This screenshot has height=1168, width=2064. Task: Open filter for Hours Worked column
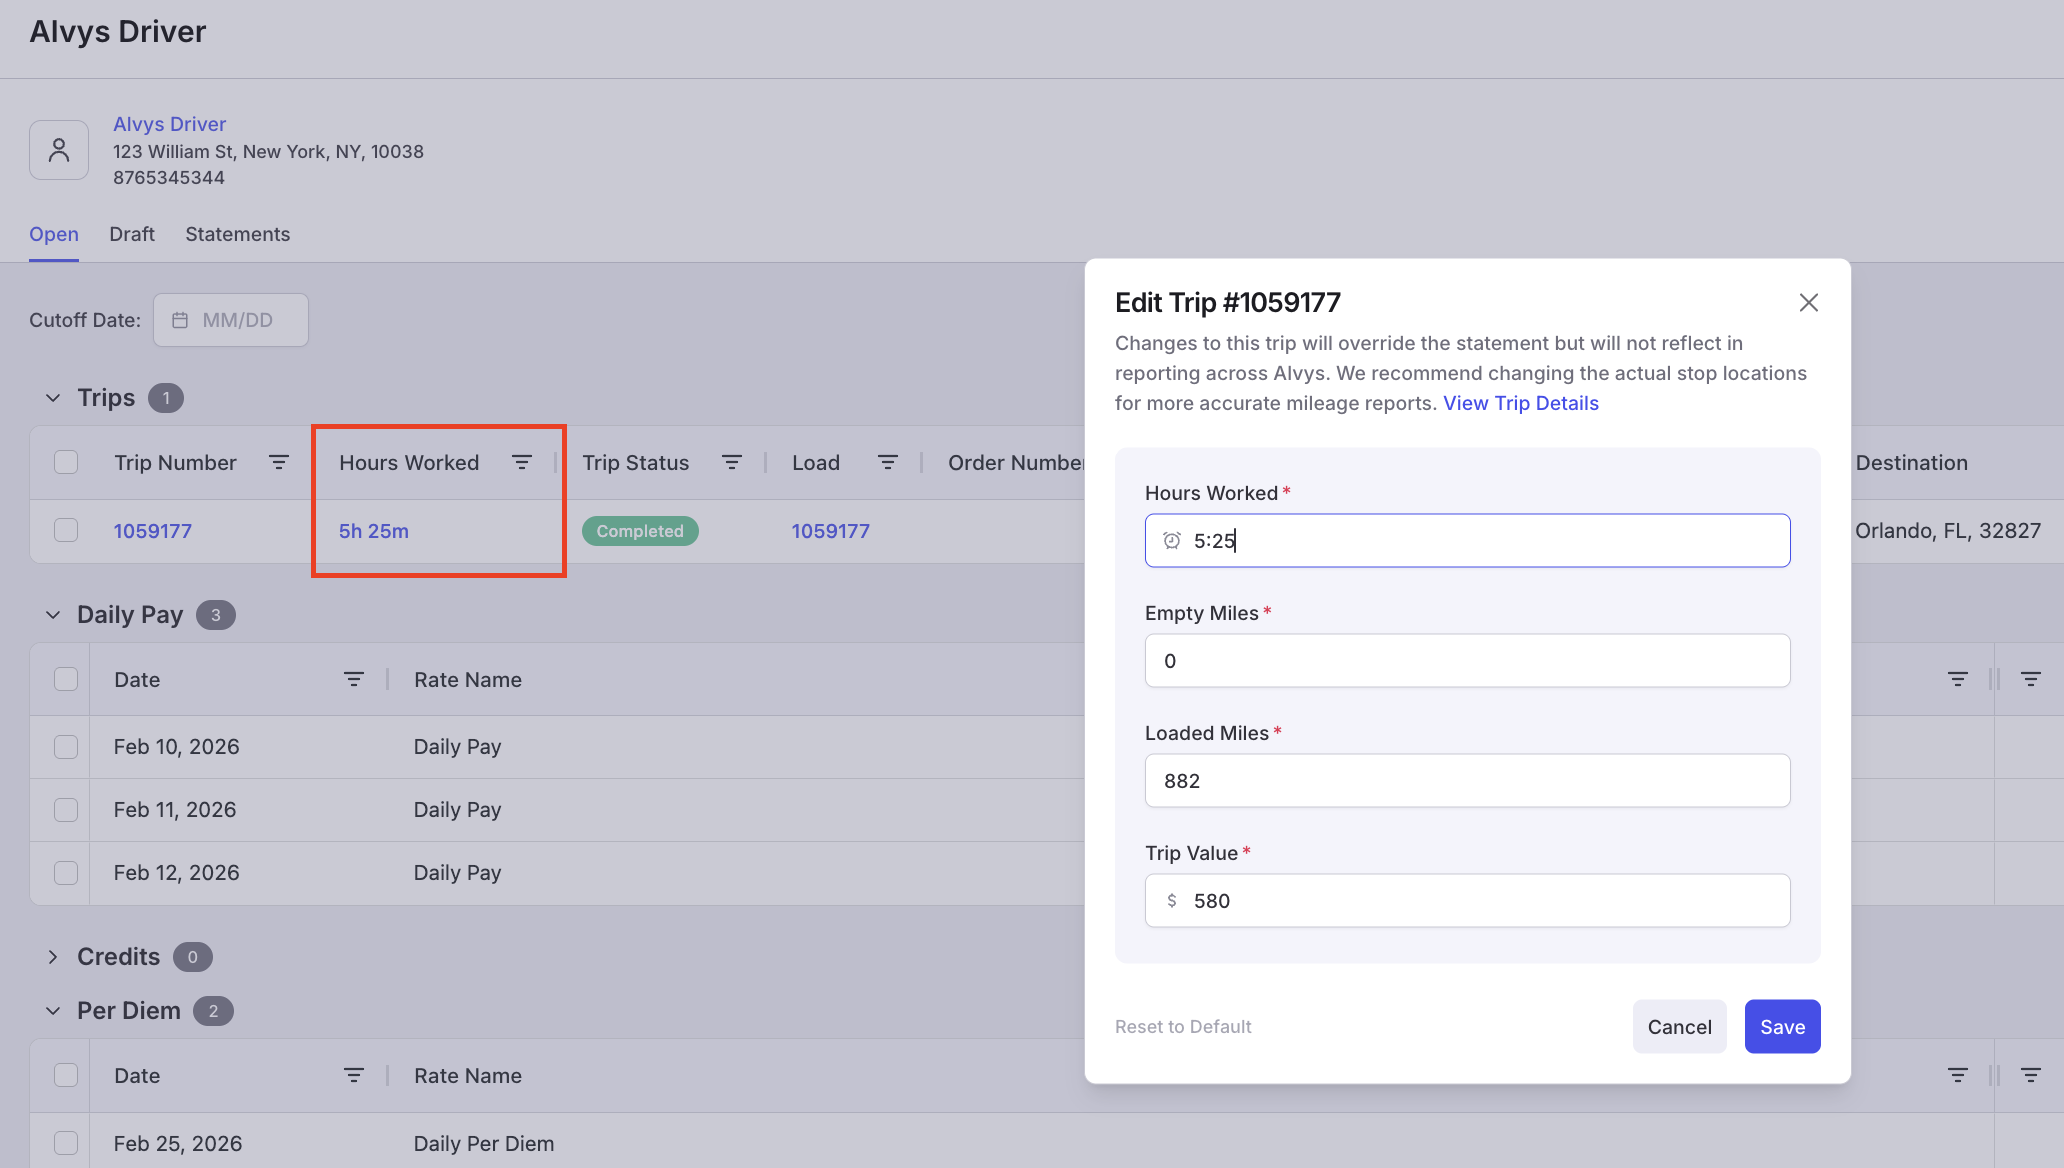(522, 462)
